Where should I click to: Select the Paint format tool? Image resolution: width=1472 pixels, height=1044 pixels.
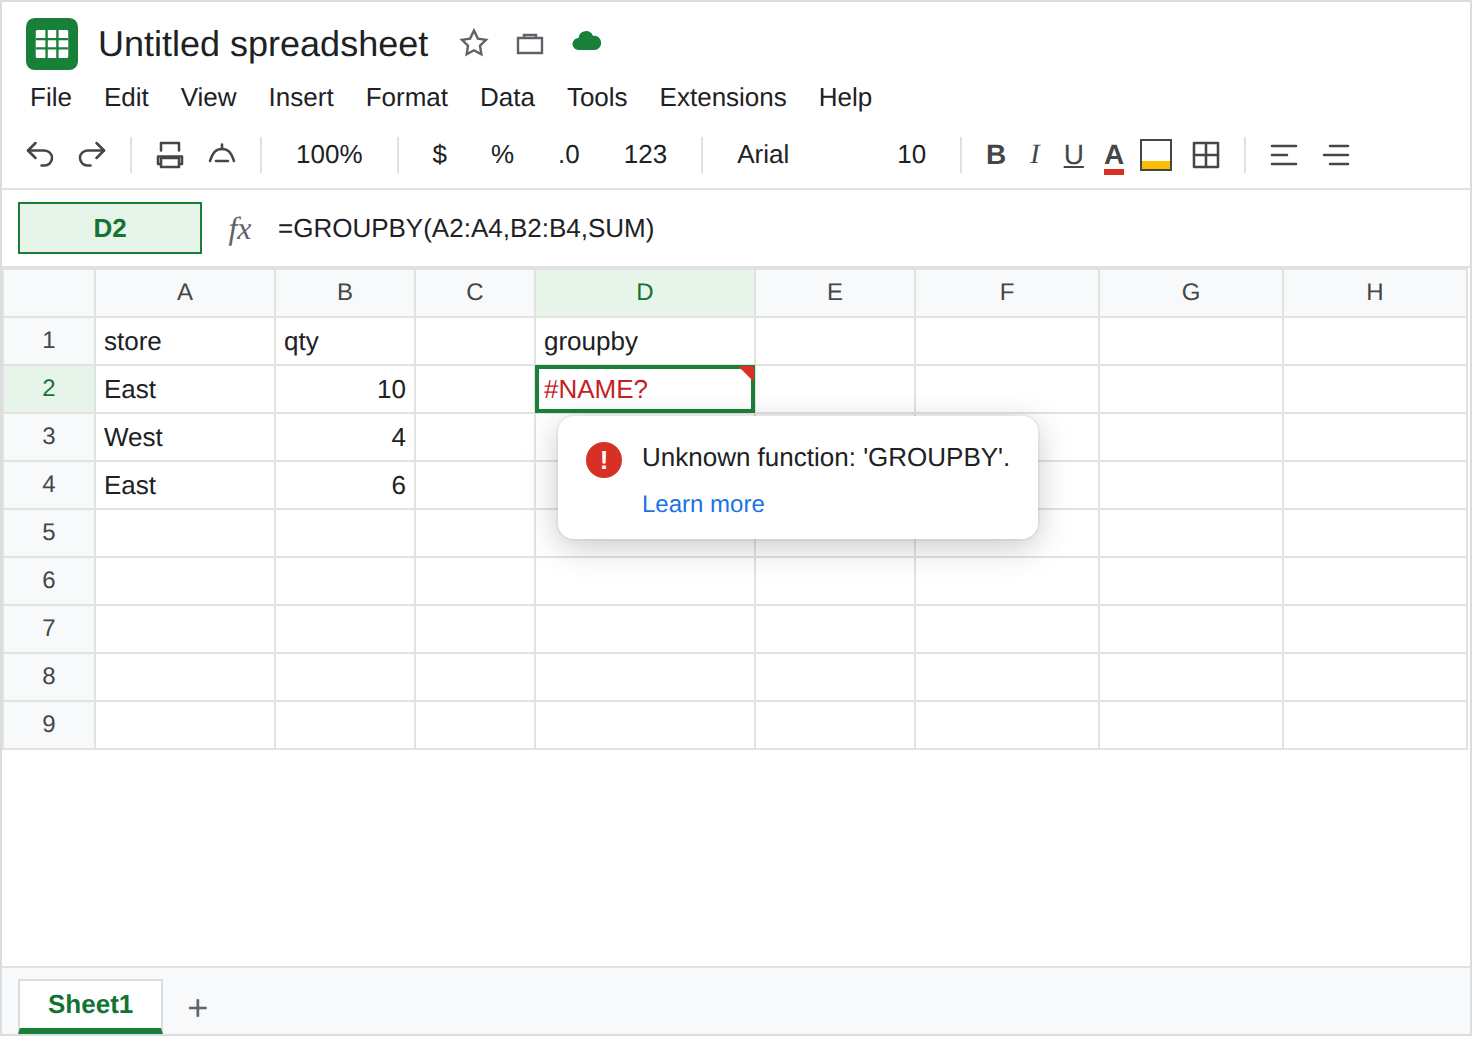[222, 155]
